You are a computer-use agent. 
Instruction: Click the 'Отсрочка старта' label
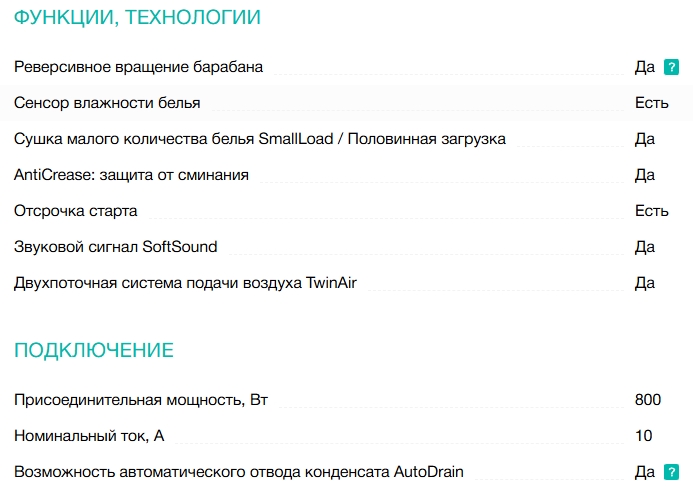[76, 211]
